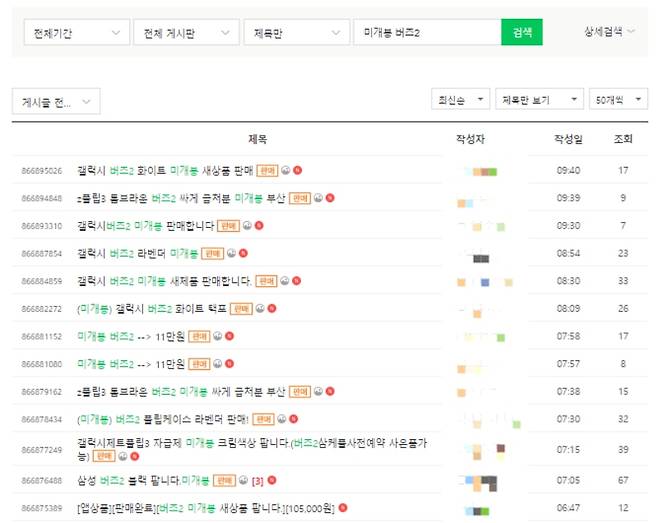Click the smiley icon on post 866884859
The height and width of the screenshot is (523, 658).
[x=285, y=281]
